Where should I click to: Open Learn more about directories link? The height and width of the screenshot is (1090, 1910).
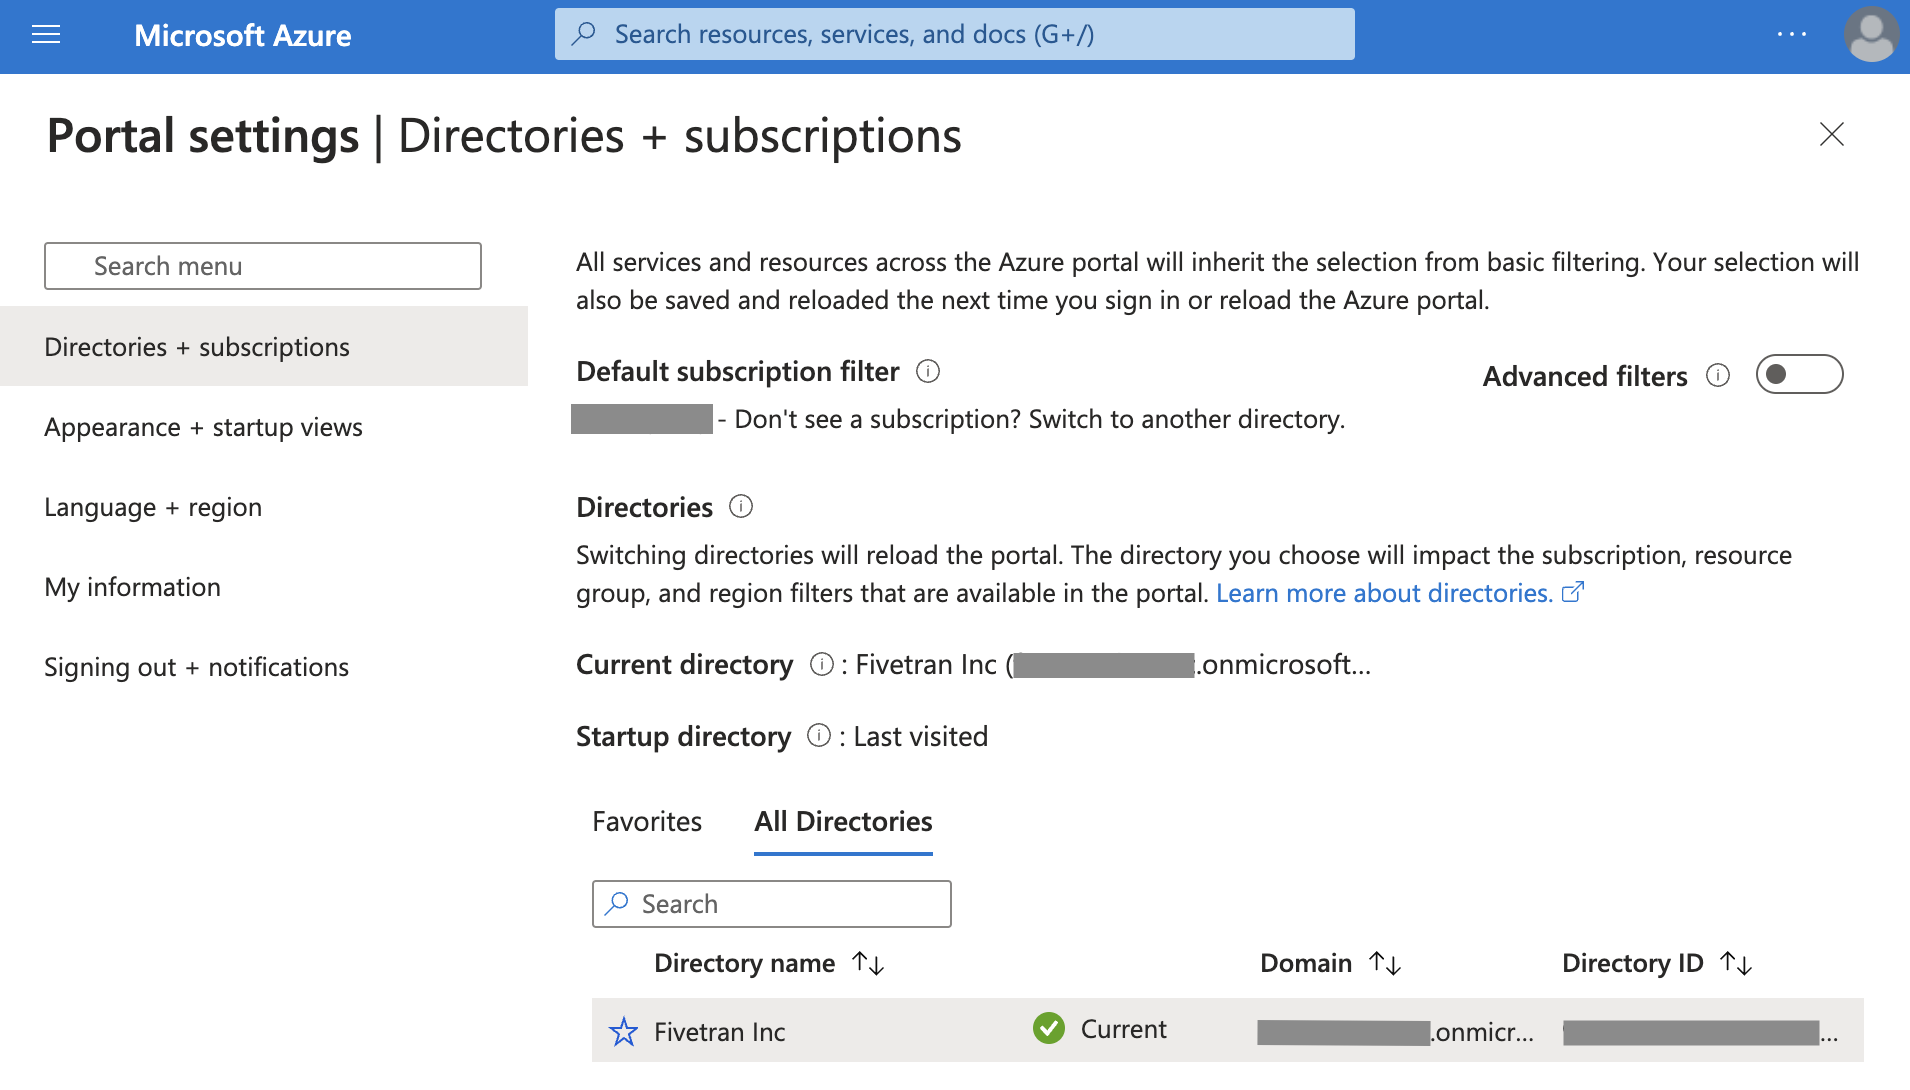click(x=1400, y=593)
